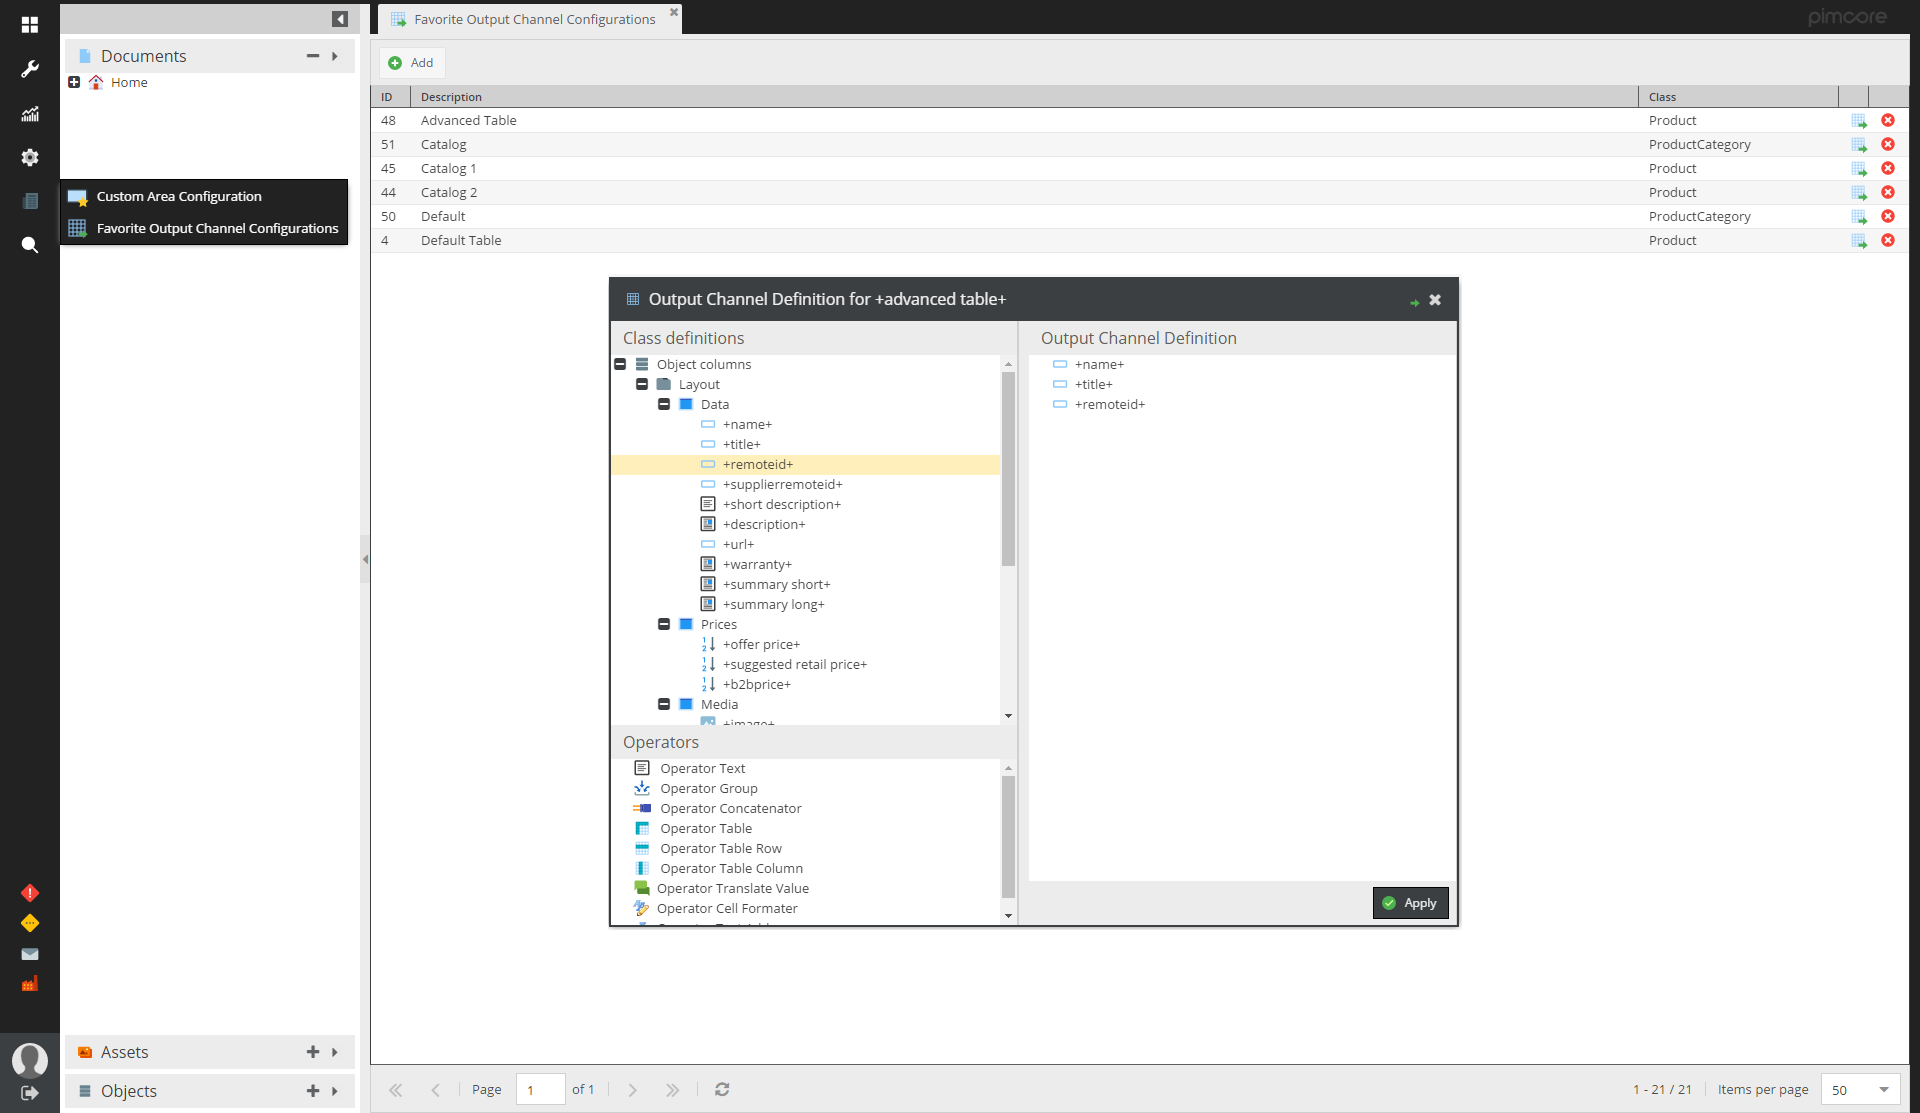
Task: Collapse the Object columns tree node
Action: 620,364
